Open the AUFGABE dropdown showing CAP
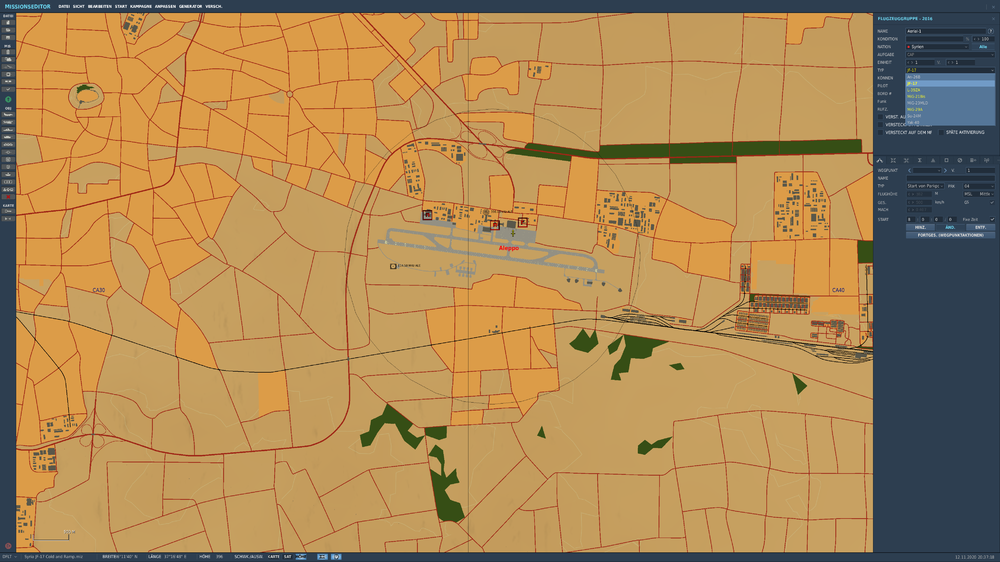This screenshot has width=1000, height=562. (x=950, y=54)
